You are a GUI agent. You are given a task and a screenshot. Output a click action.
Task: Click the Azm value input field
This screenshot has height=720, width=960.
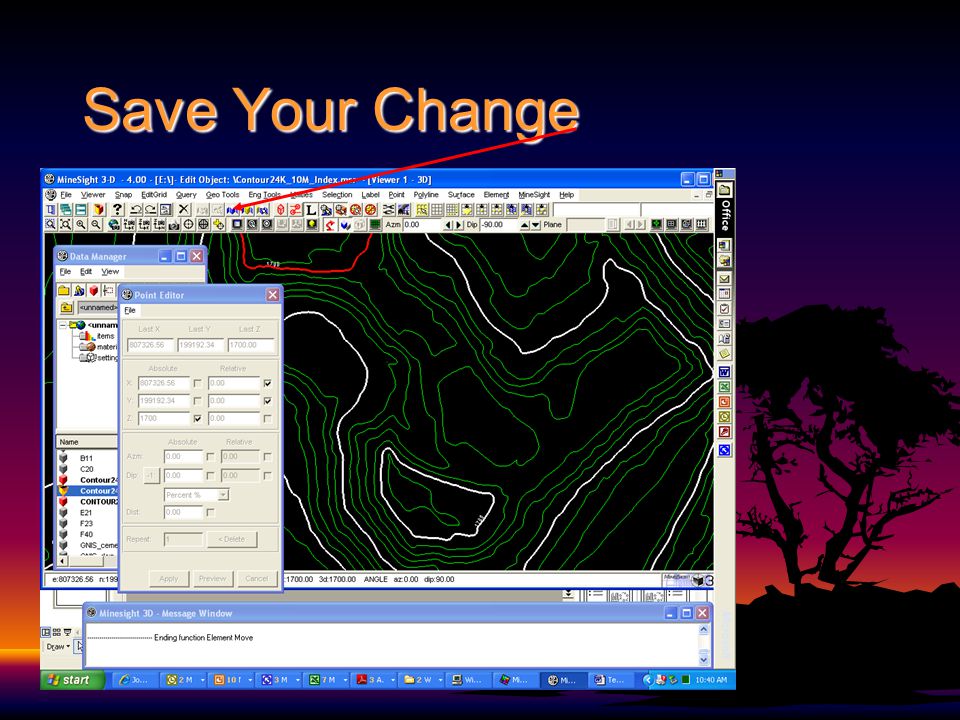point(423,225)
